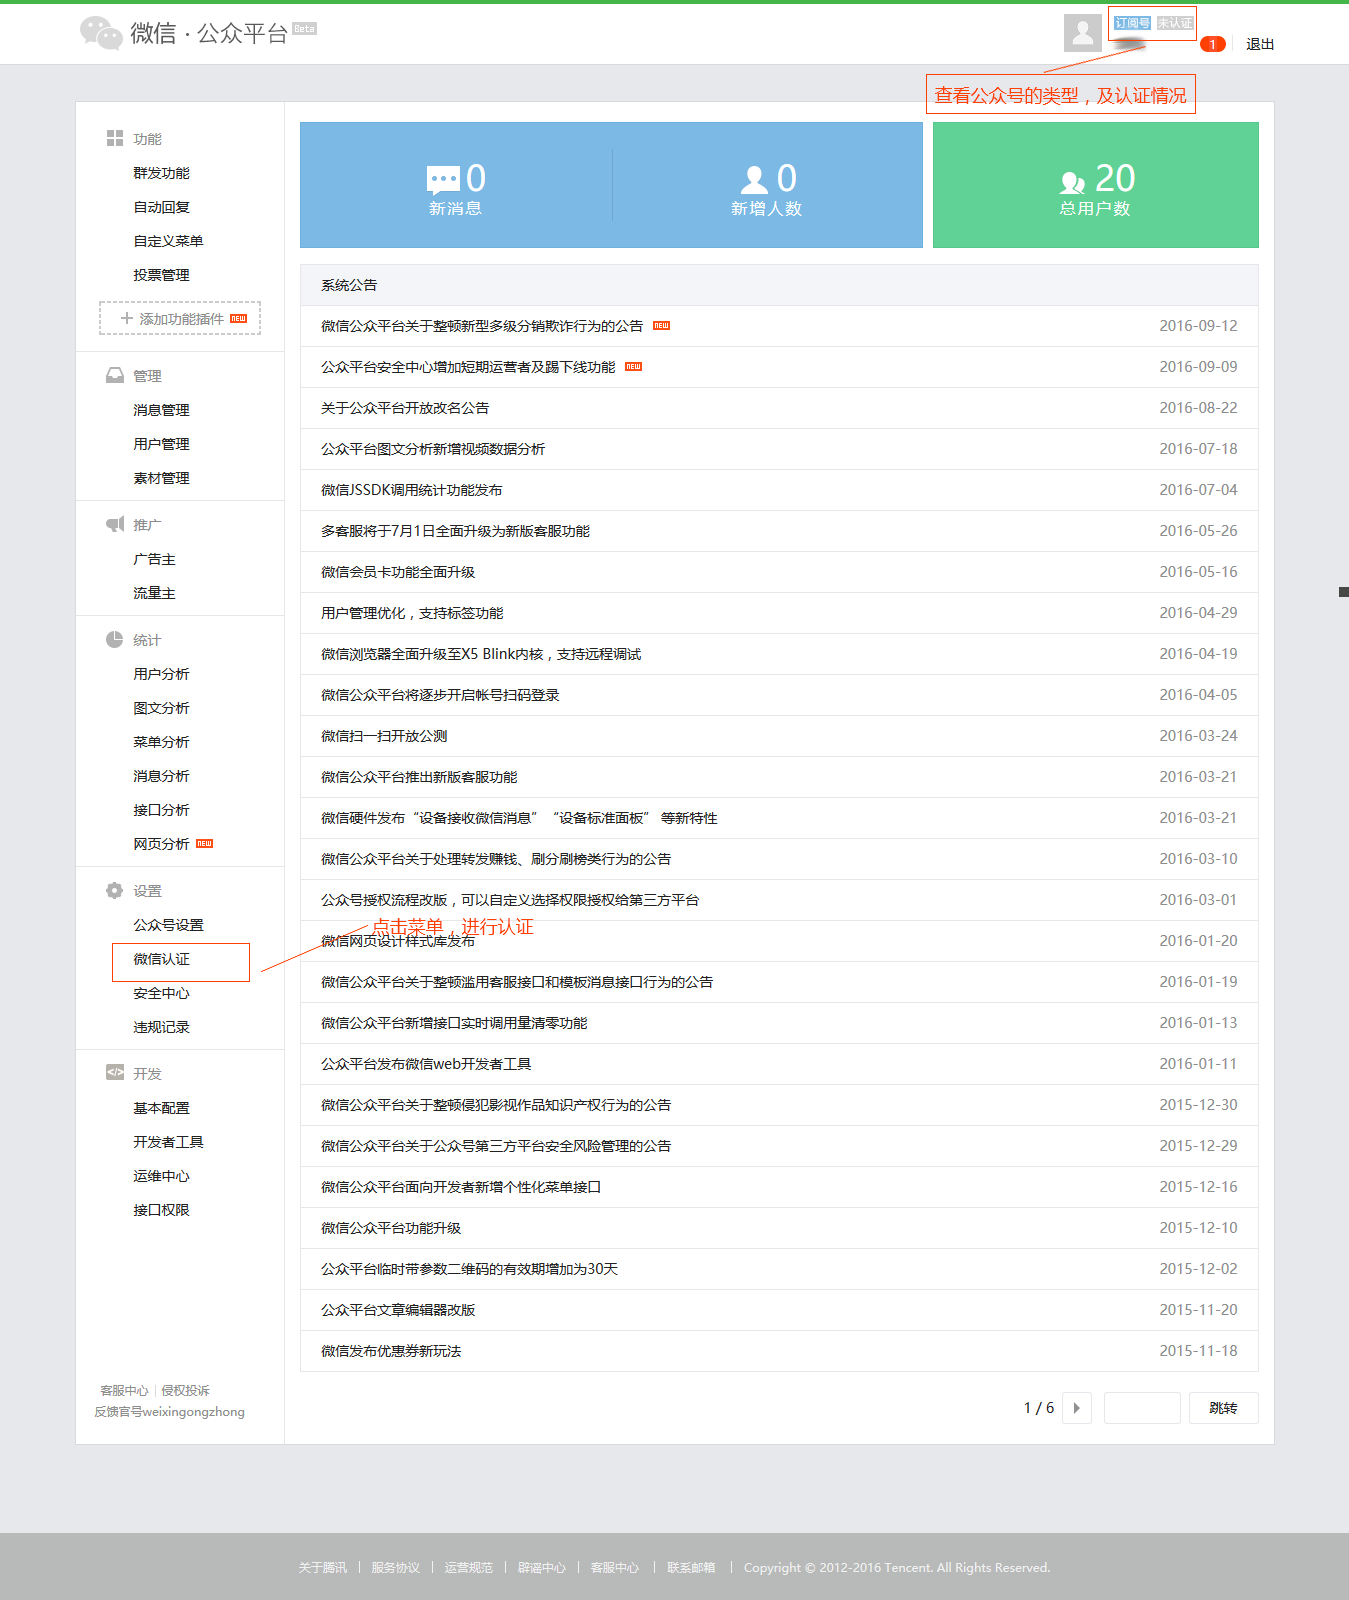1349x1600 pixels.
Task: Open announcement 微信会员卡功能全面升级
Action: [x=398, y=572]
